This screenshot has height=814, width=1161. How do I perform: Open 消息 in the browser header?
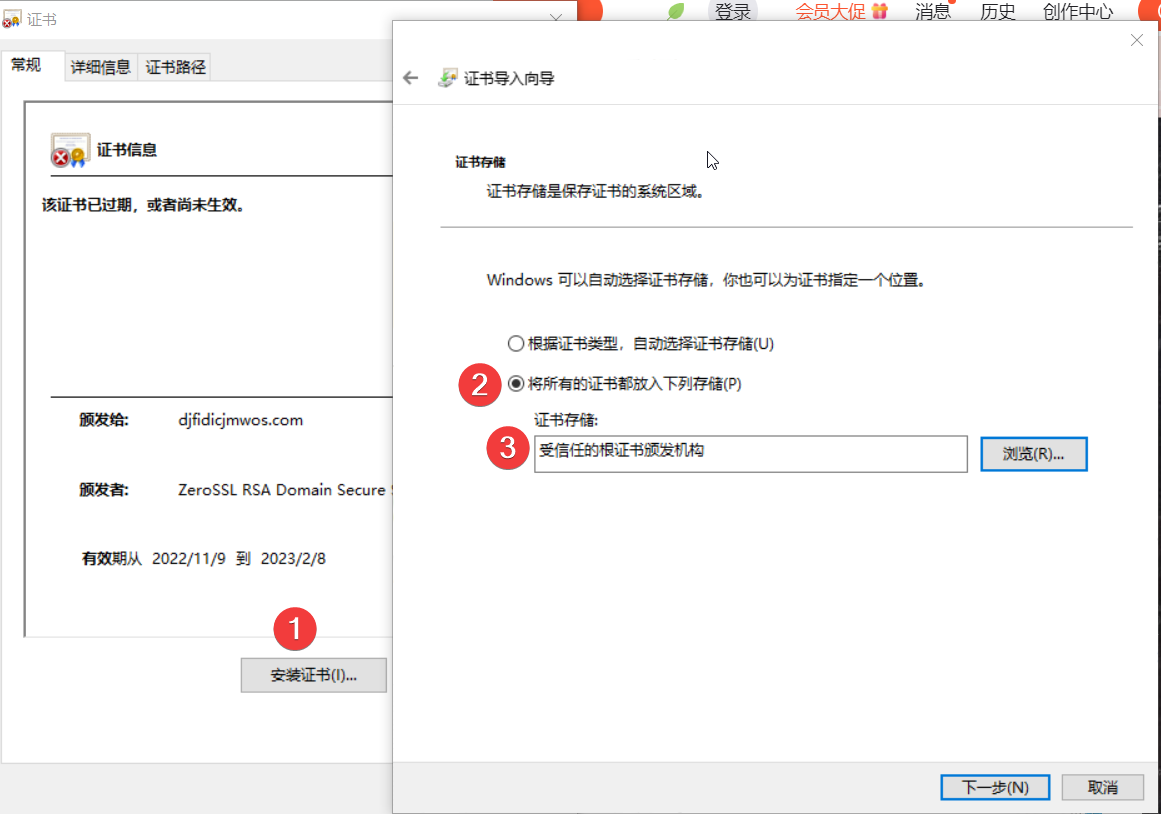tap(933, 12)
